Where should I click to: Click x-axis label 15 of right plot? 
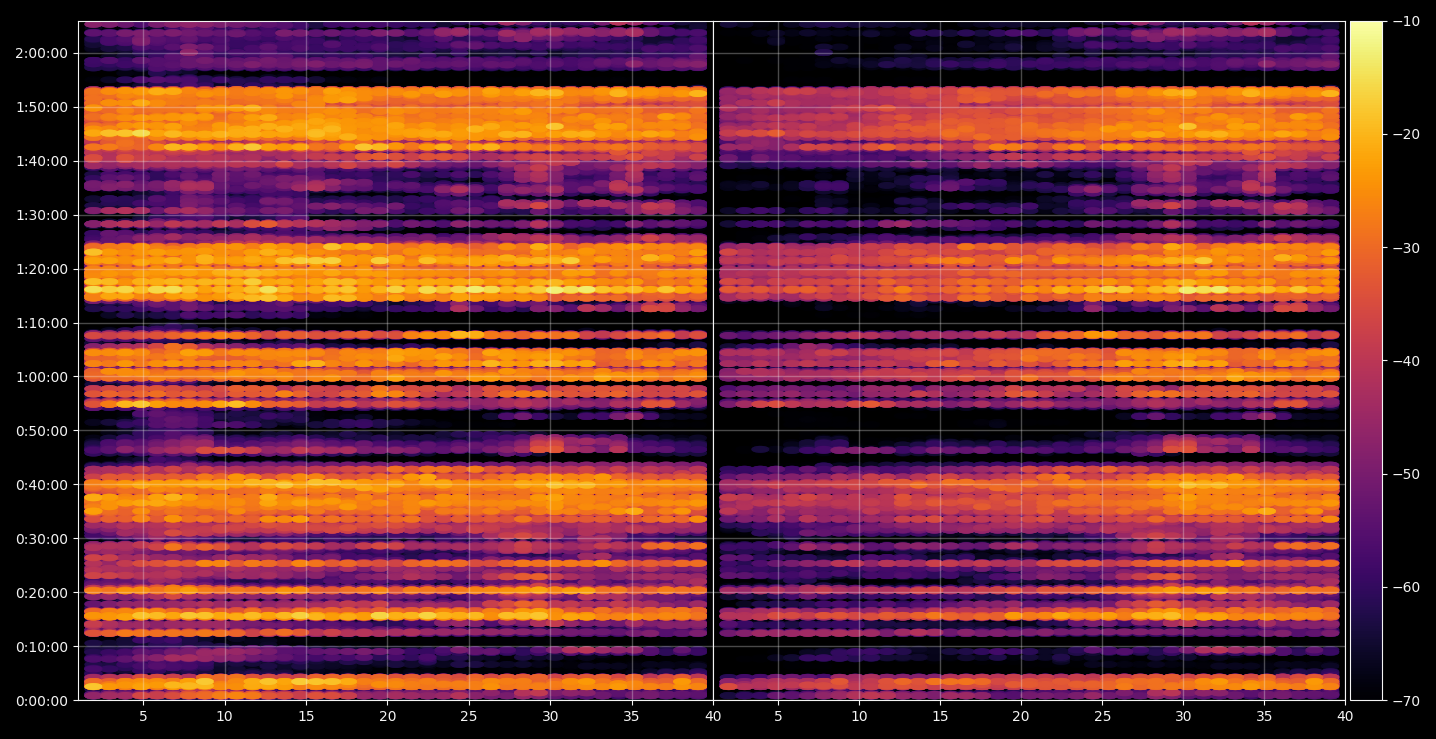940,717
